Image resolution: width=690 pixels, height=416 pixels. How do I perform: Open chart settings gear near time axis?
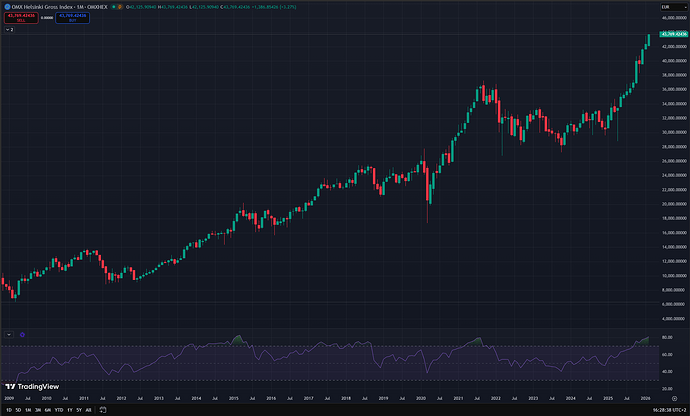tap(674, 398)
